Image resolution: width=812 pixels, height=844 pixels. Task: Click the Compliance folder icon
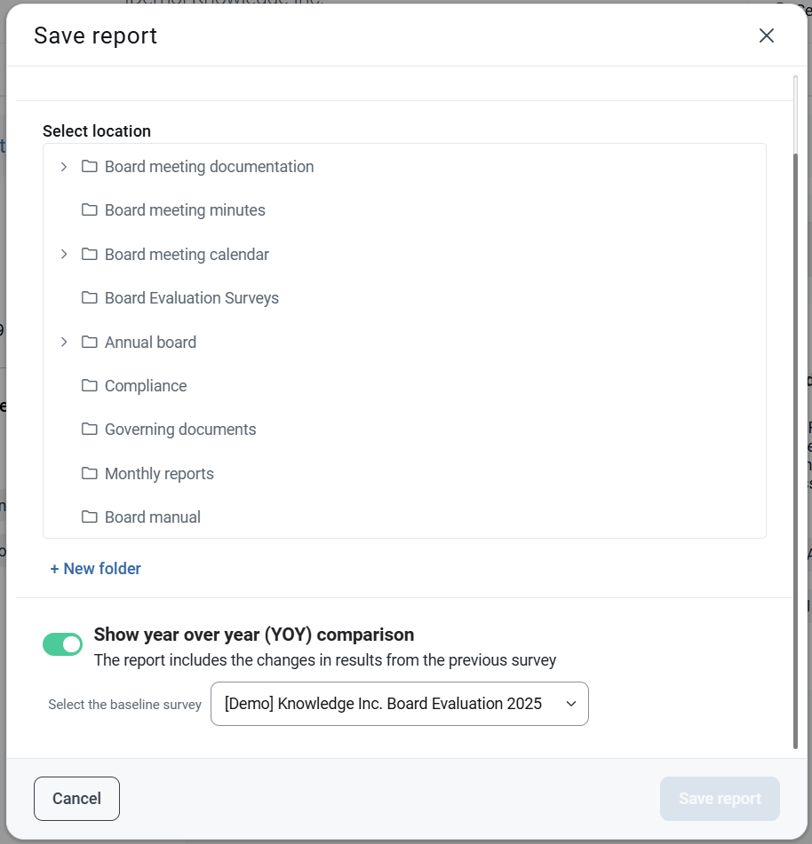(x=89, y=386)
